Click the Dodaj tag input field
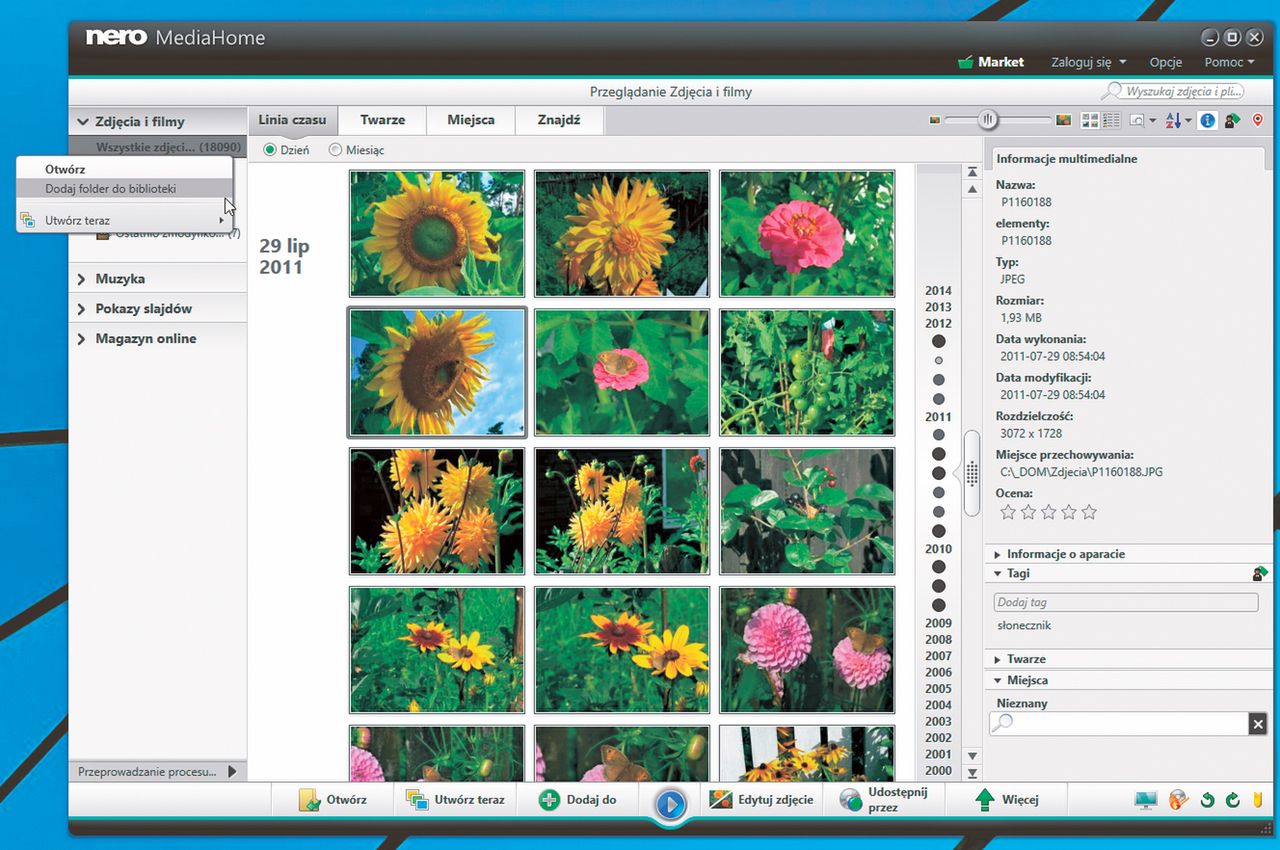 pyautogui.click(x=1126, y=603)
